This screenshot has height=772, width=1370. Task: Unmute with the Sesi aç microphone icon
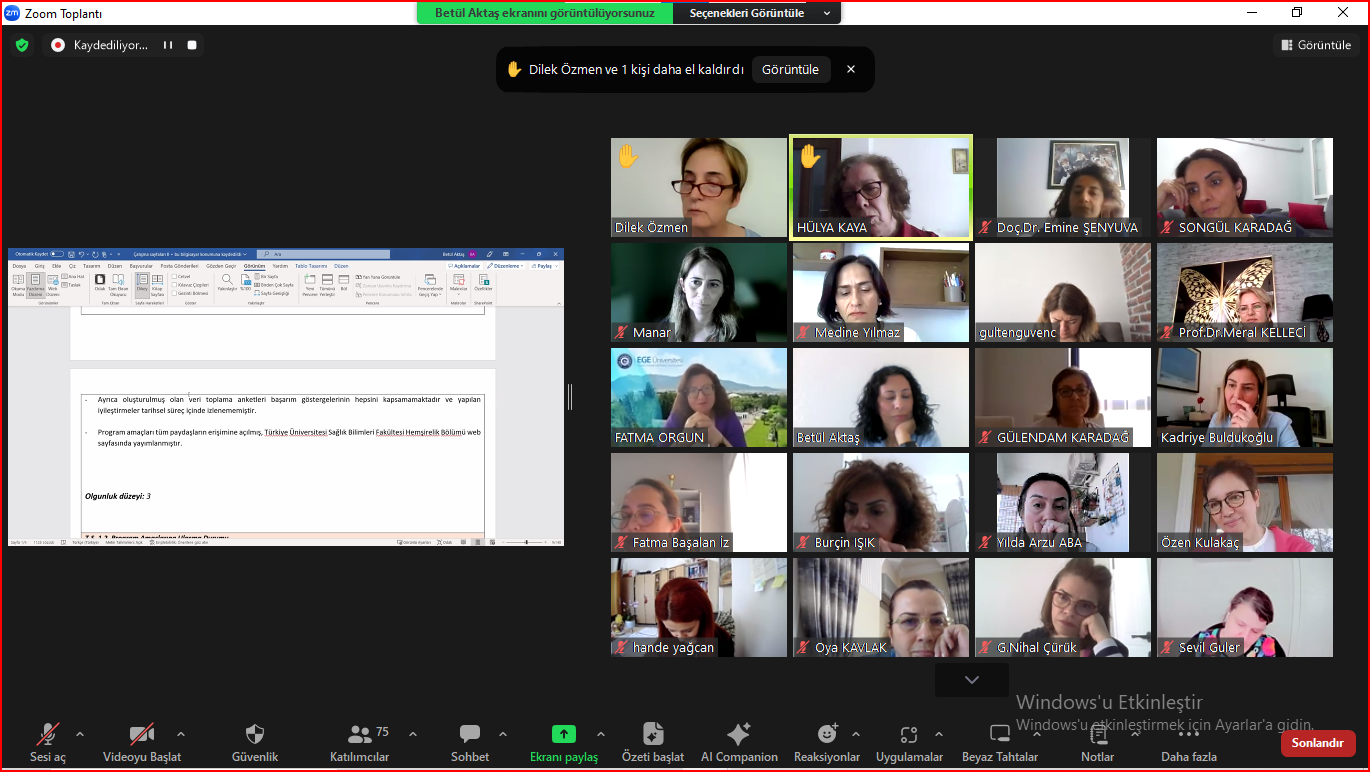click(47, 735)
